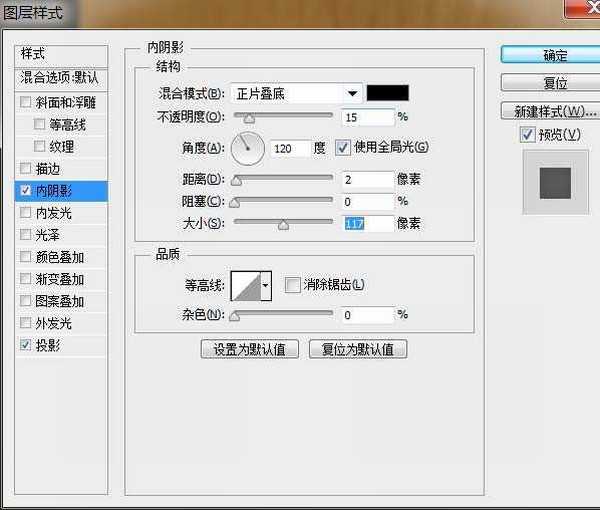Viewport: 600px width, 510px height.
Task: Click the 不透明度 value input field
Action: [367, 117]
